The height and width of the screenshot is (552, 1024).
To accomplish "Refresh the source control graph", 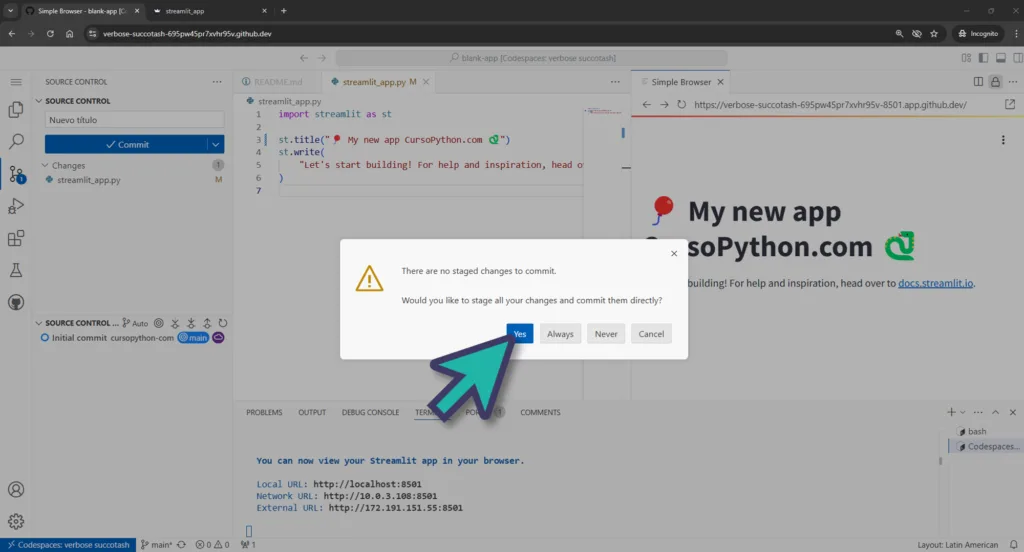I will coord(223,323).
